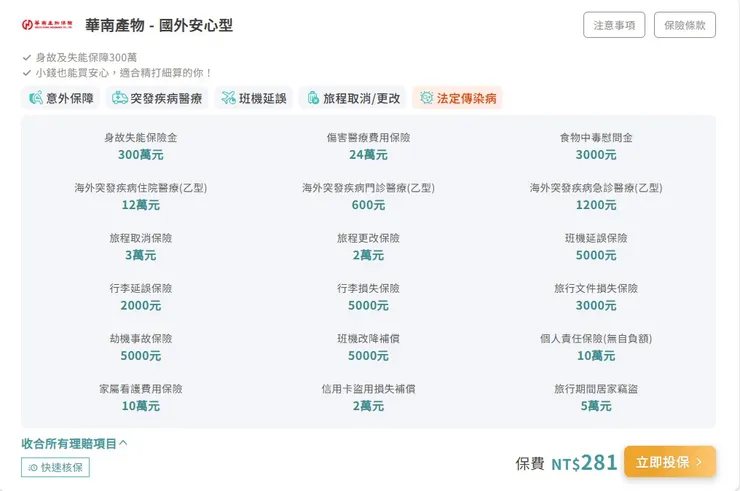Click the 旅行期間居家竊盜 label

[596, 389]
